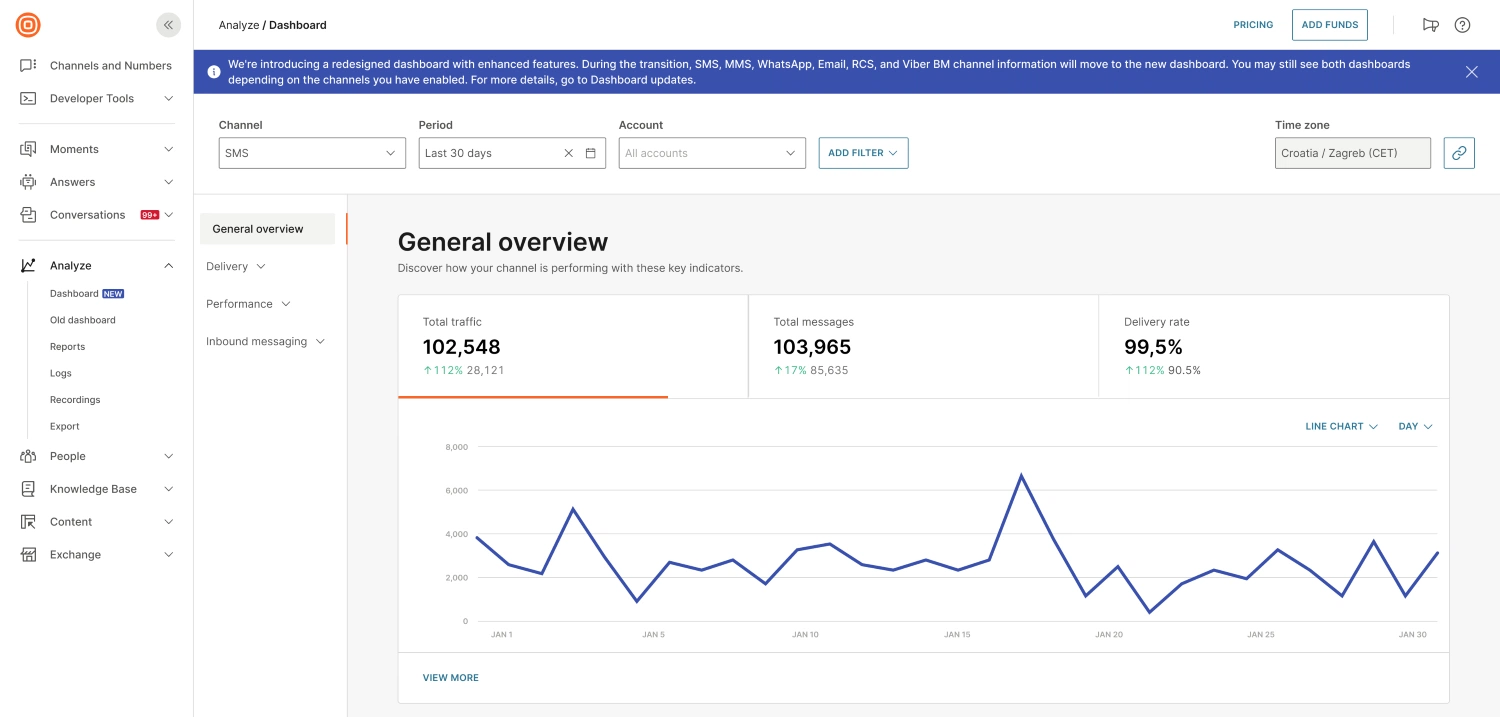Click the Conversations icon showing 99+ badge
Screen dimensions: 1500x717
click(x=29, y=214)
